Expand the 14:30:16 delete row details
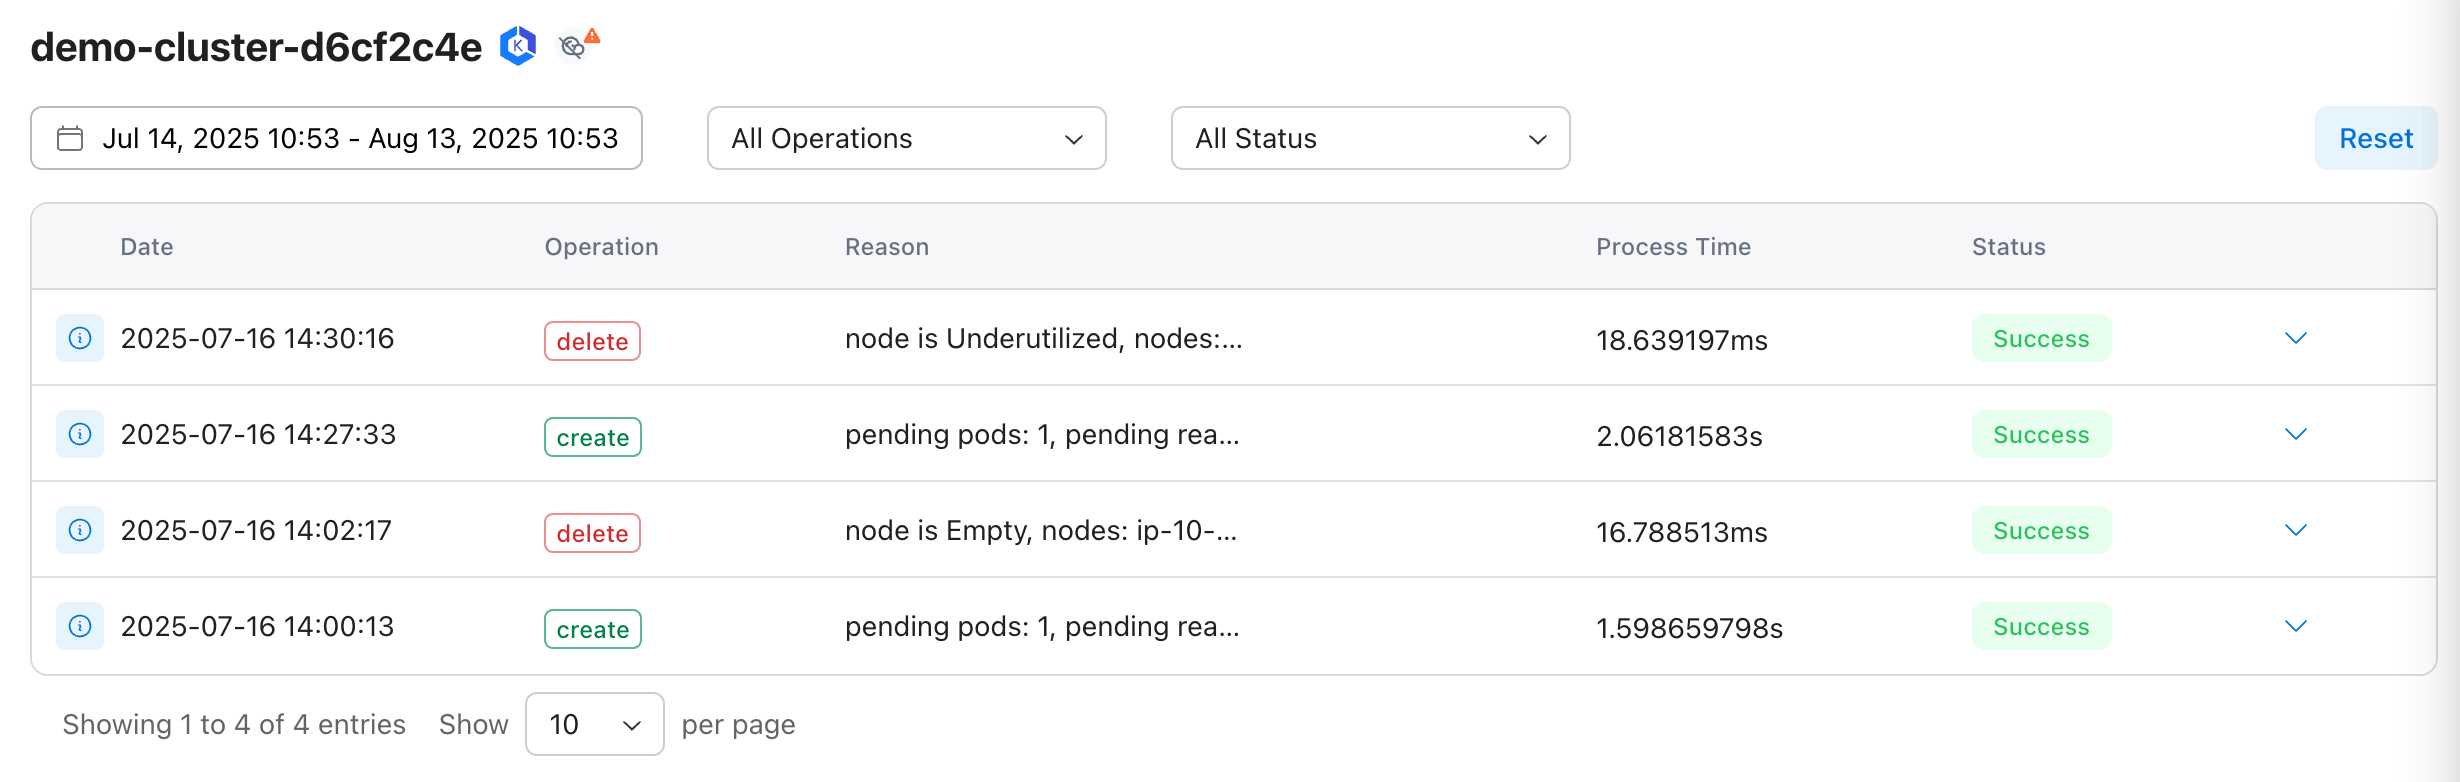 2296,338
